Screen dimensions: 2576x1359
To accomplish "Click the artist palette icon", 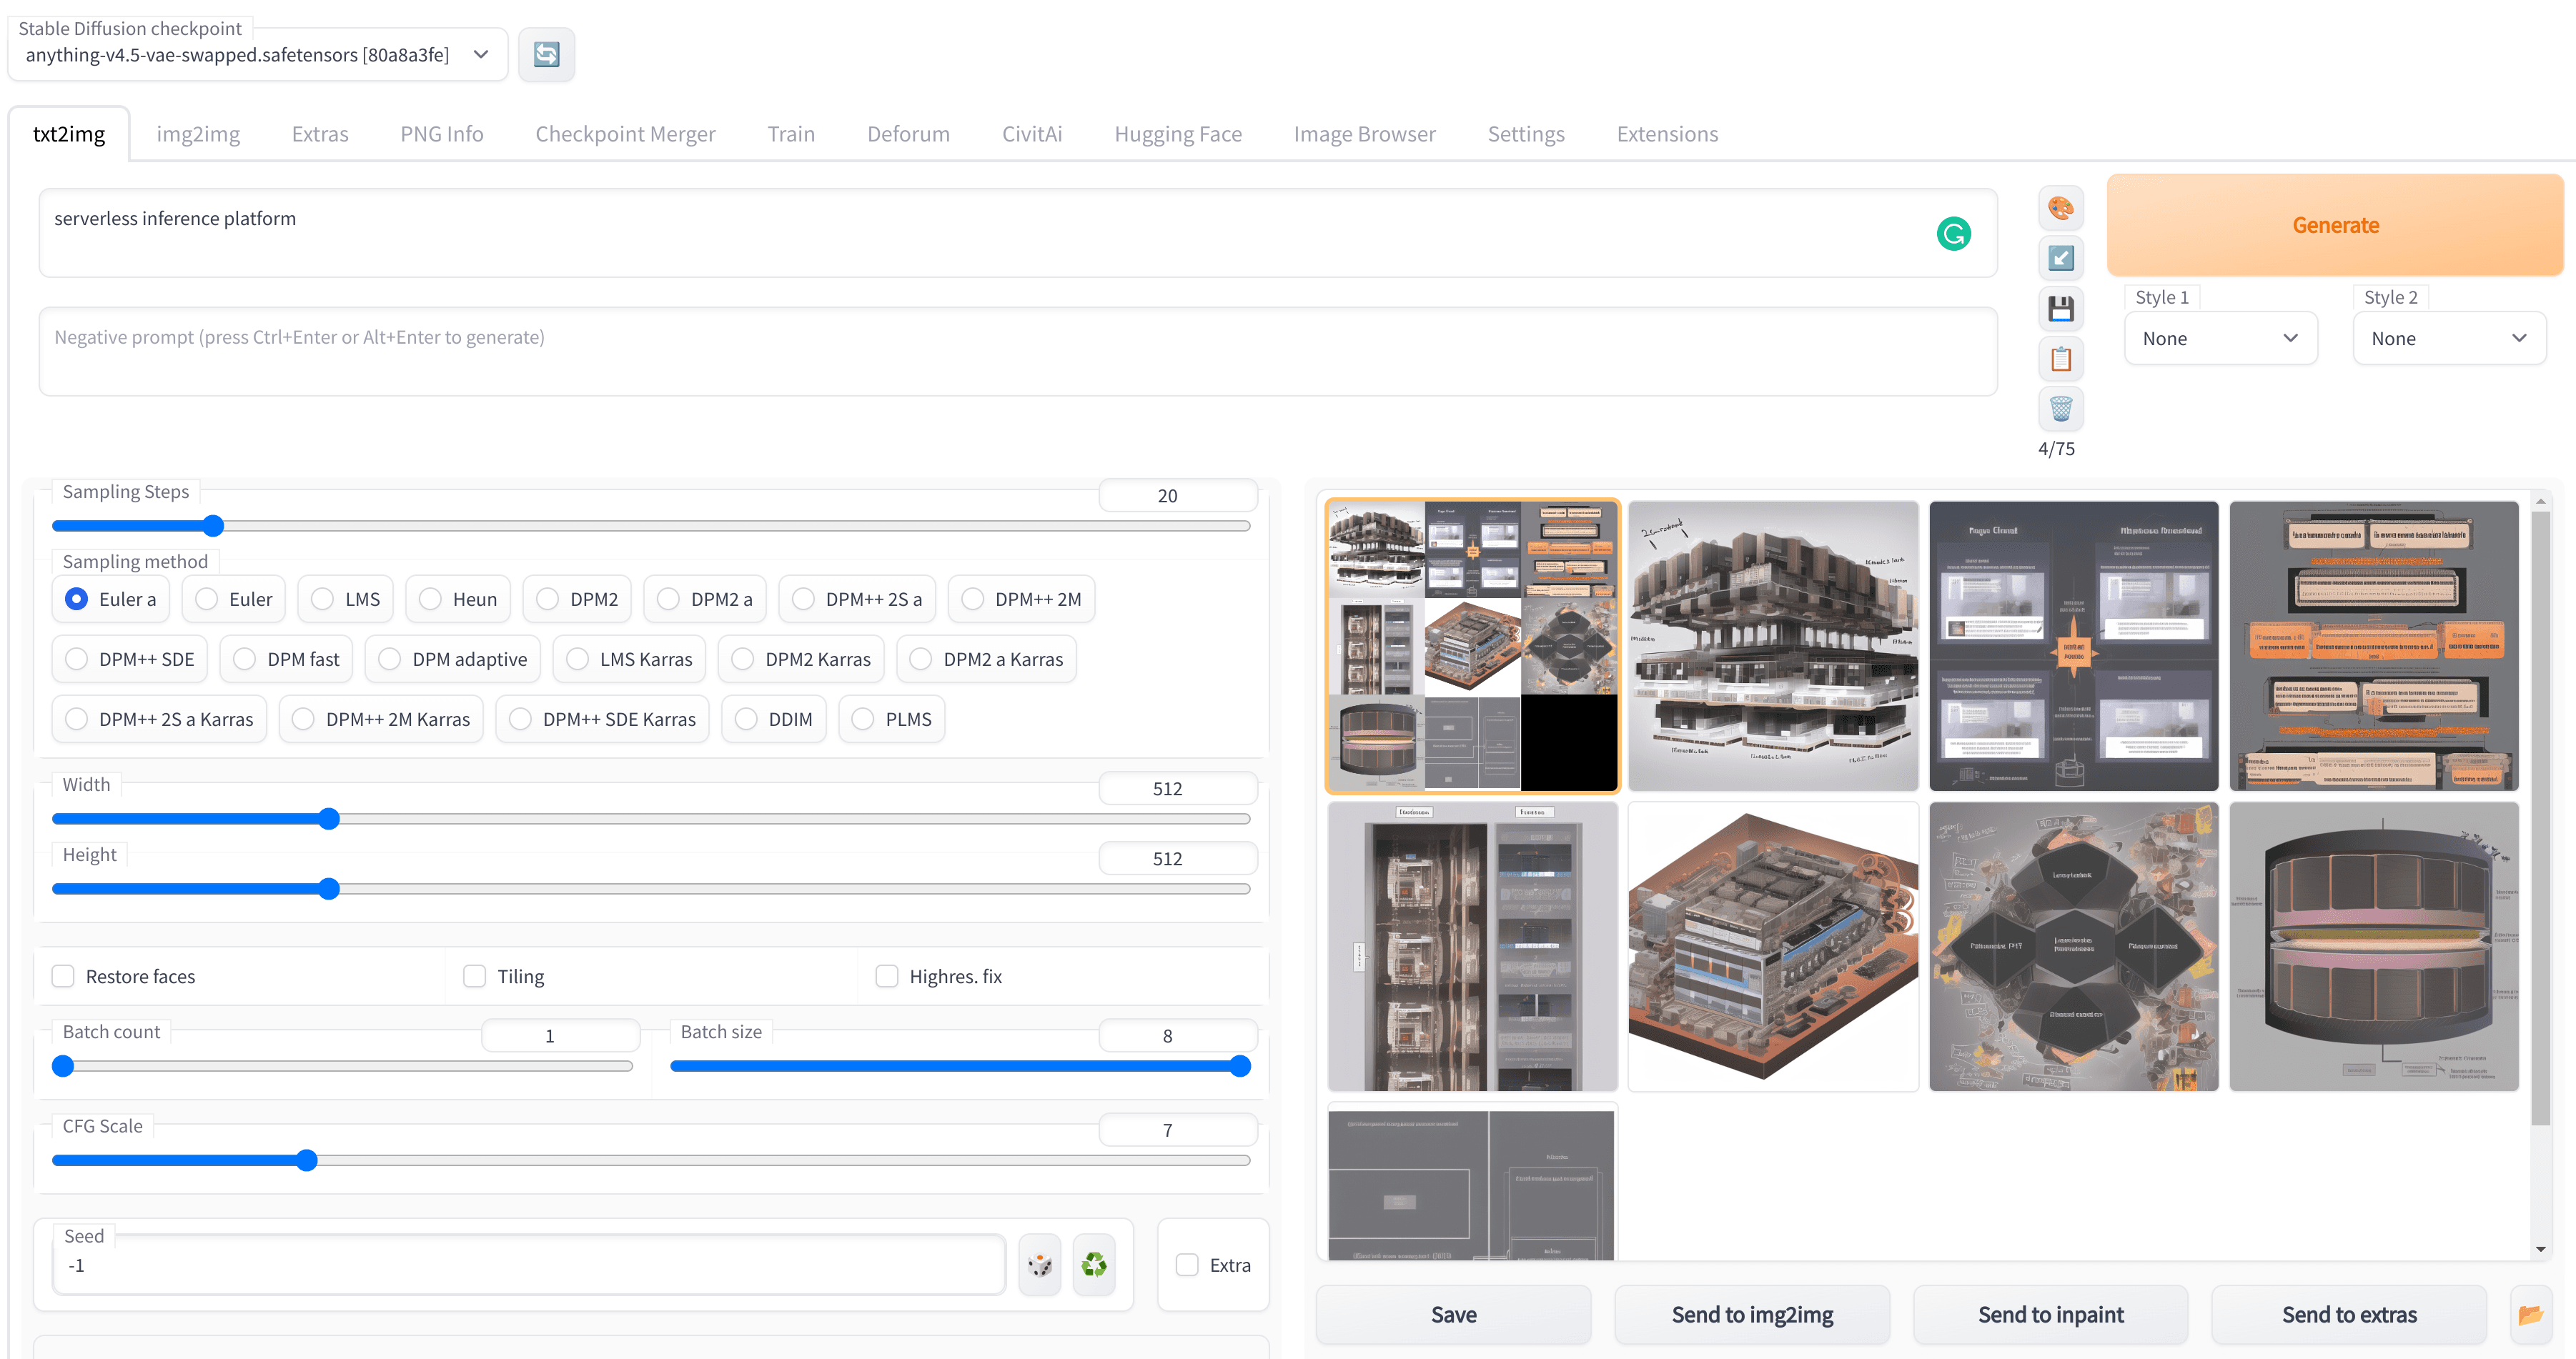I will click(2060, 209).
